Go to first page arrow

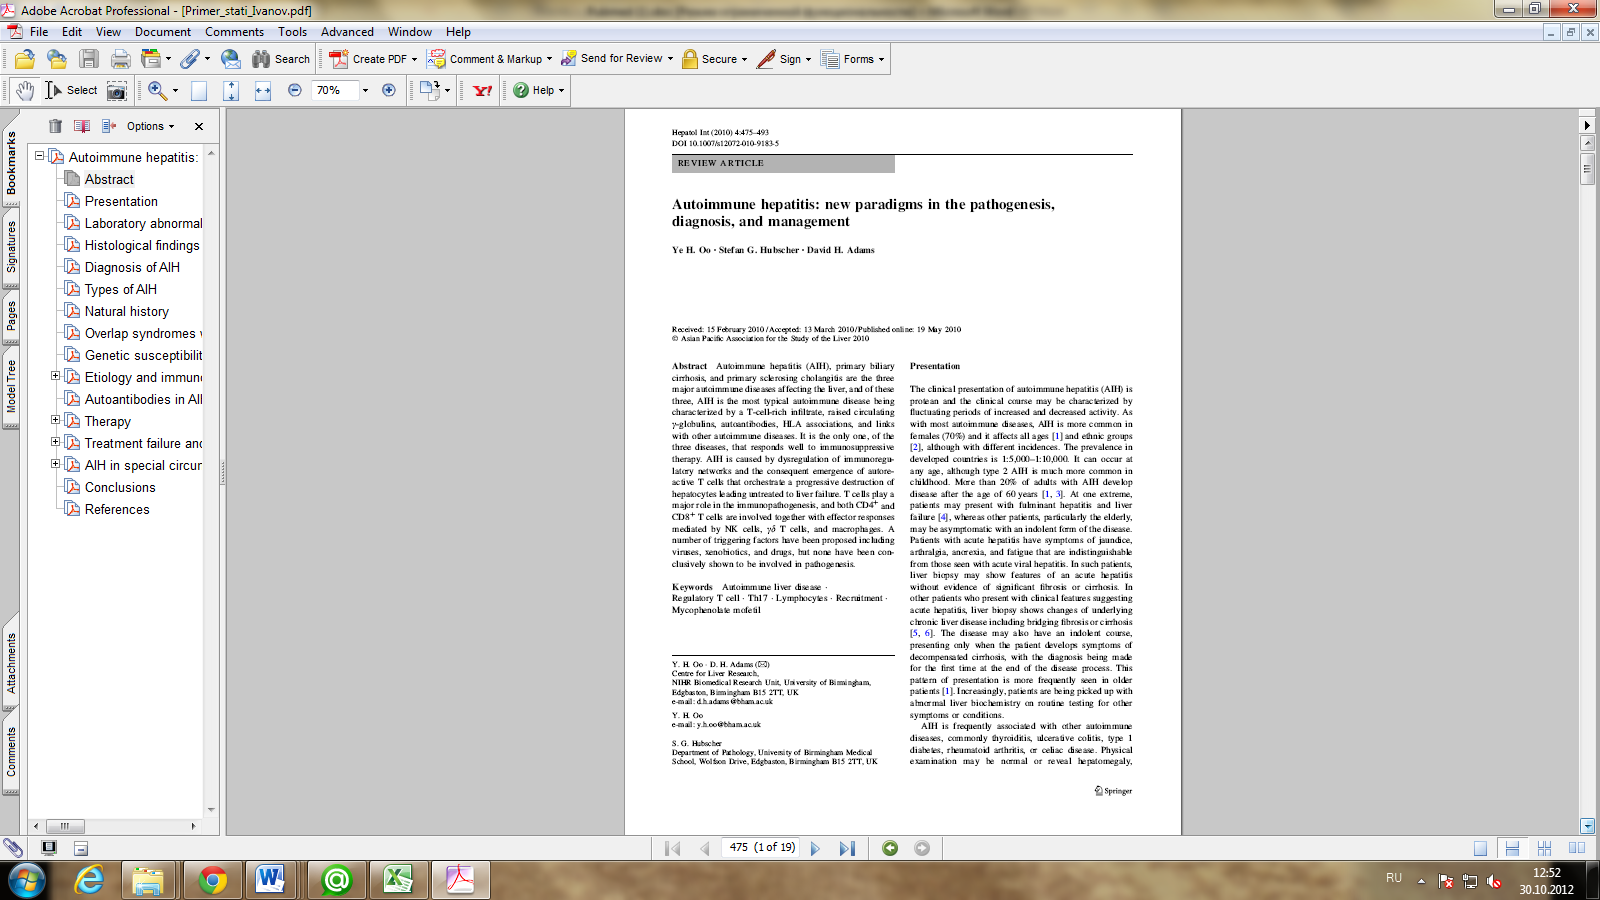tap(673, 848)
